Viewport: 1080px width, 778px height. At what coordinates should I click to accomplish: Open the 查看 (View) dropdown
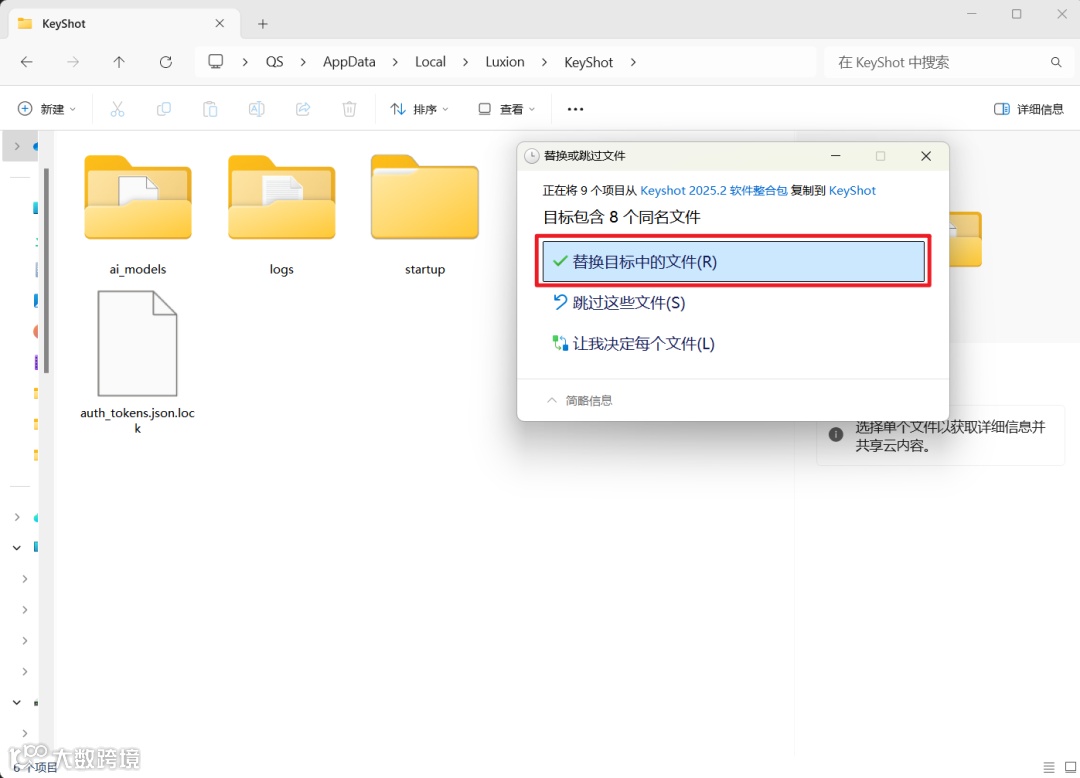506,109
